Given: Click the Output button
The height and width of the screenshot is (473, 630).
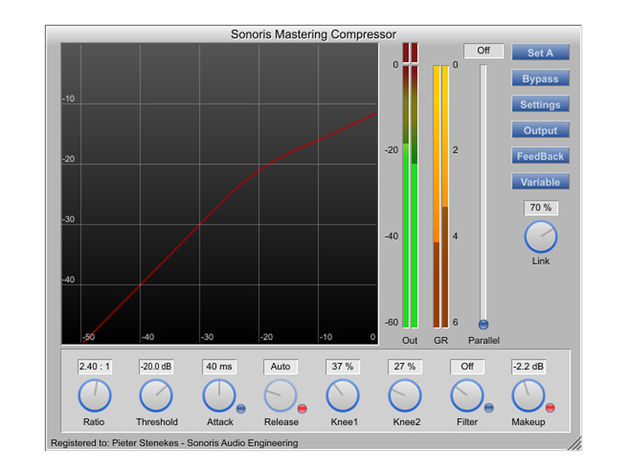Looking at the screenshot, I should pyautogui.click(x=540, y=130).
